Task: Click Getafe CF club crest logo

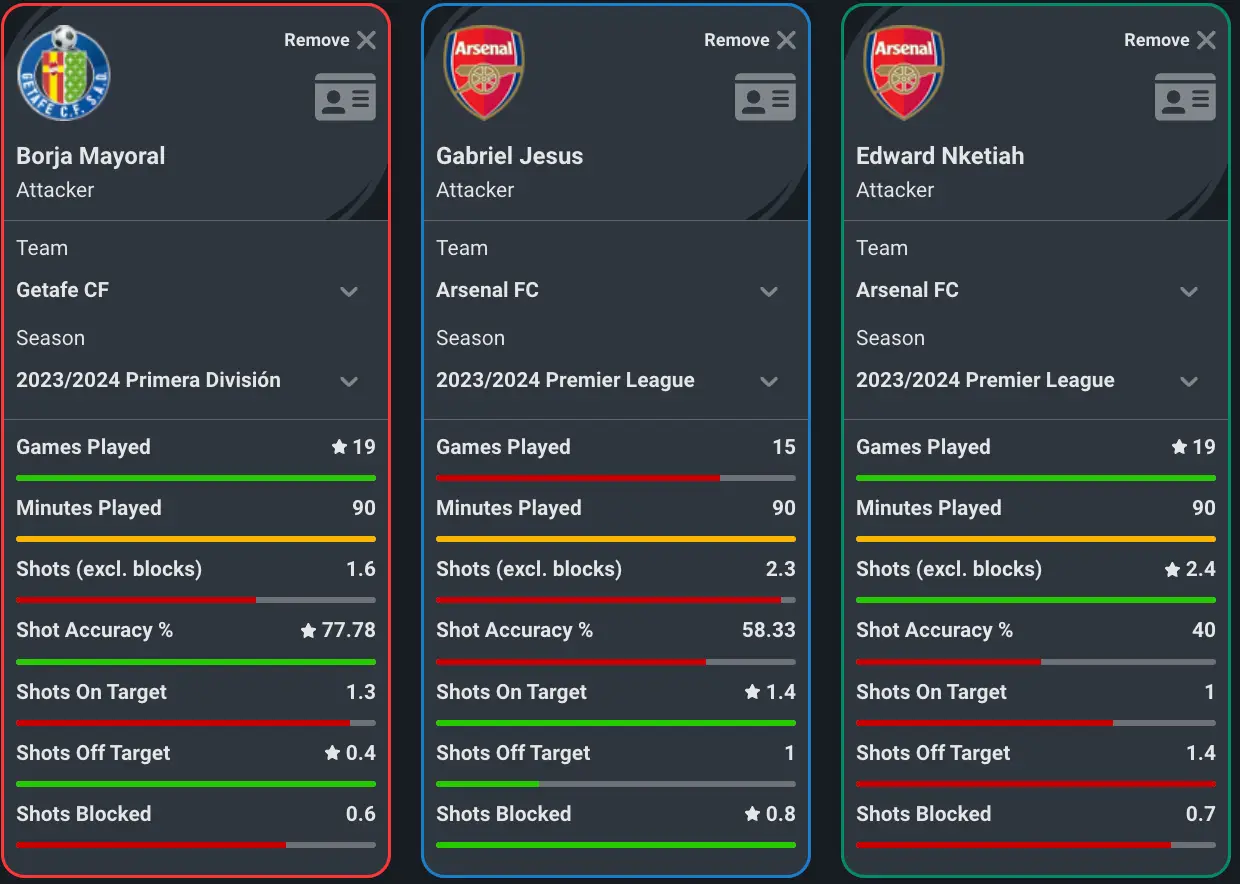Action: coord(64,74)
